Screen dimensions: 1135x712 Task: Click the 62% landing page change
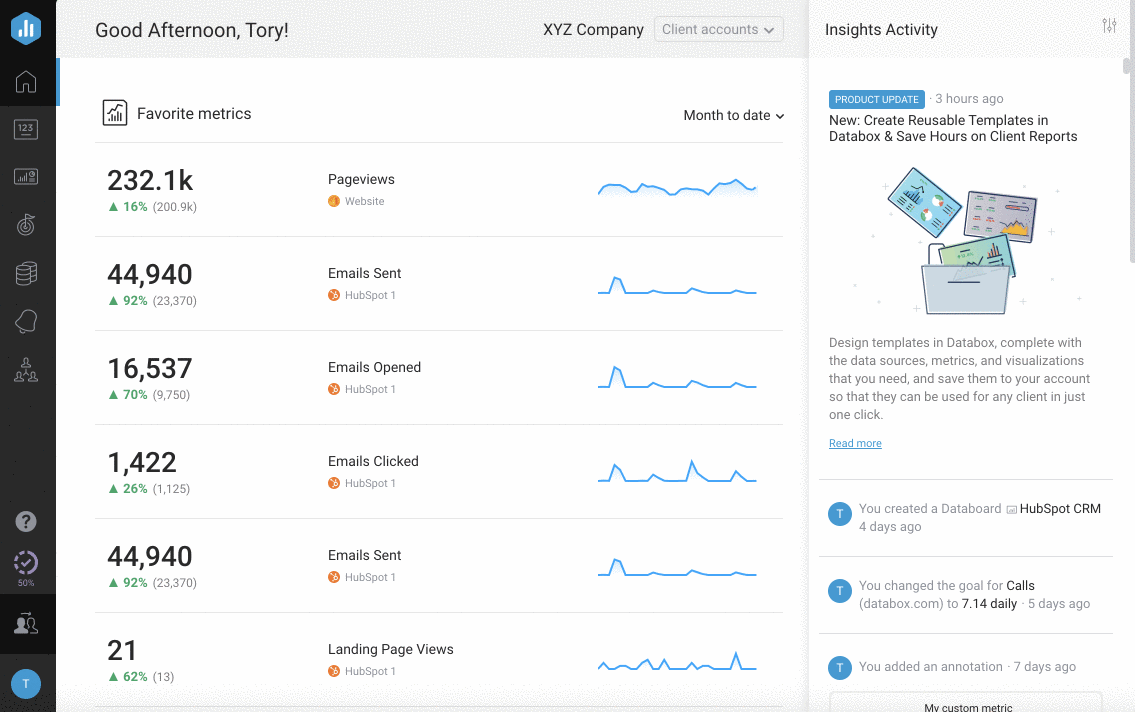[x=128, y=677]
